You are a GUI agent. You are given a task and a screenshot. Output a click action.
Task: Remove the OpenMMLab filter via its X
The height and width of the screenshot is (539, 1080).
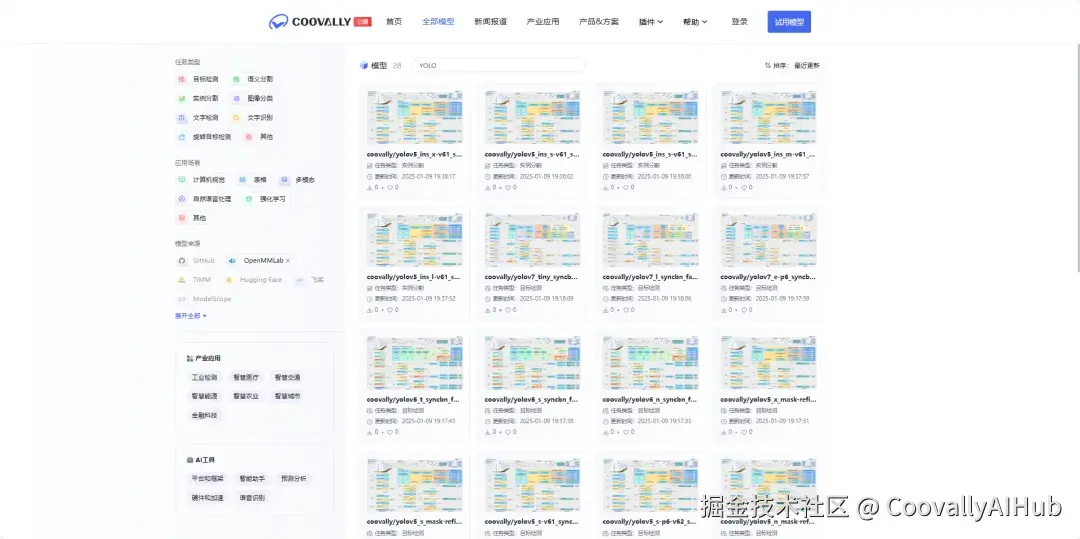tap(288, 261)
